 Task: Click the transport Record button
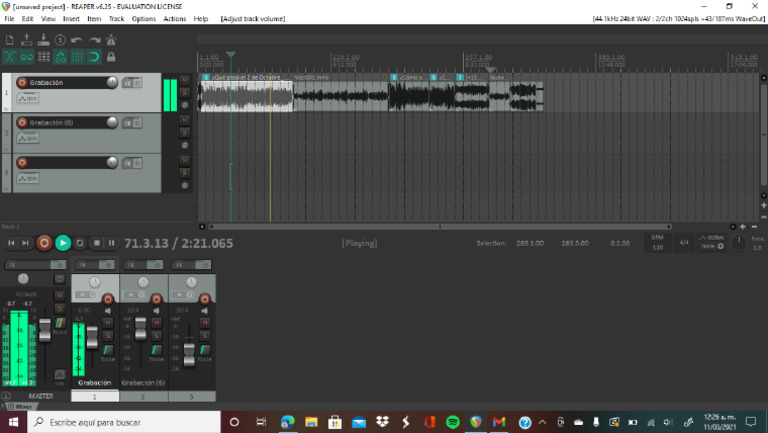click(44, 242)
